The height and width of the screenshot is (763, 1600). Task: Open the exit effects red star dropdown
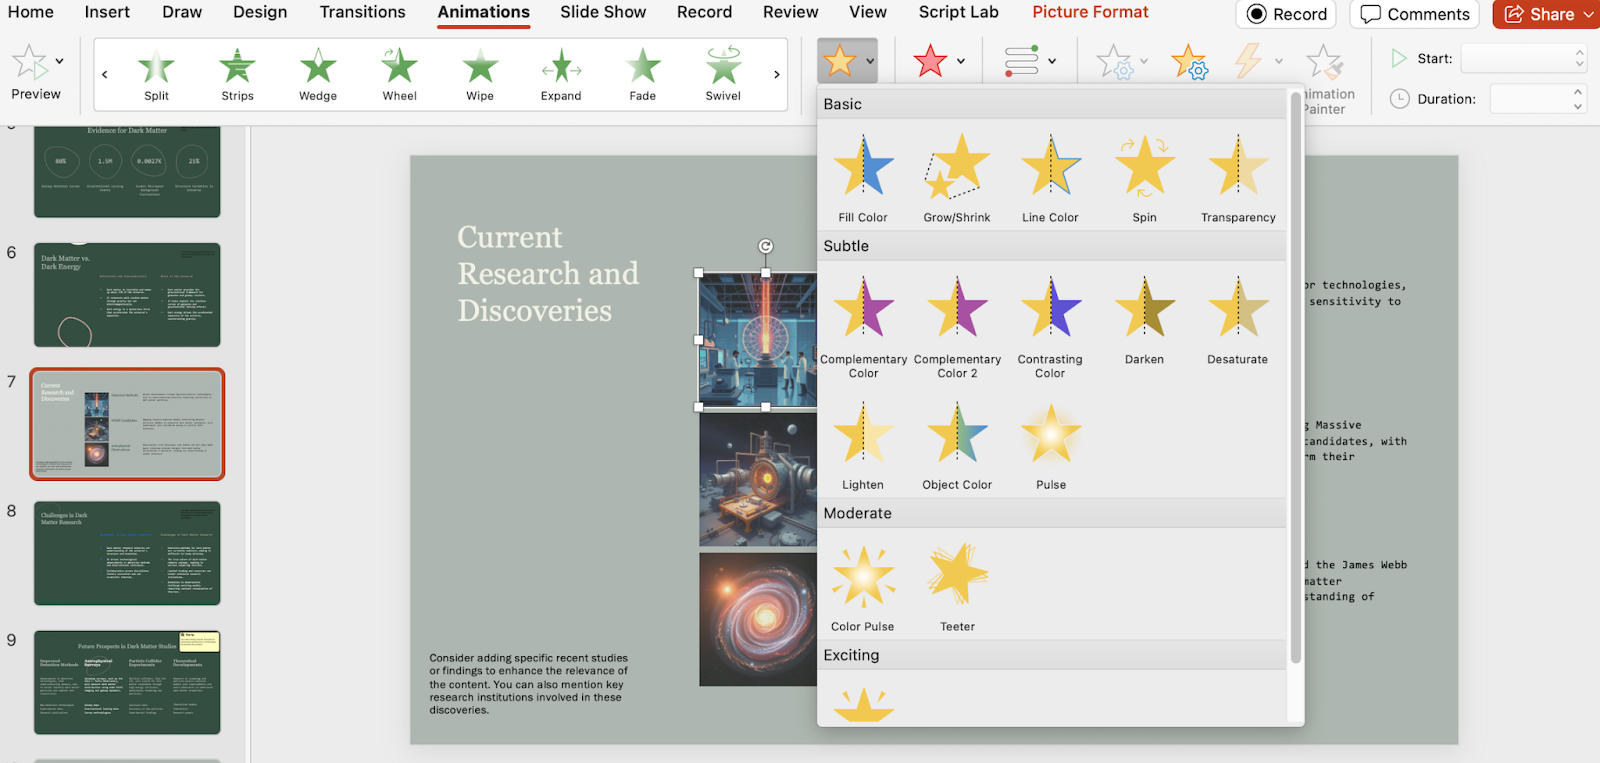(x=961, y=61)
